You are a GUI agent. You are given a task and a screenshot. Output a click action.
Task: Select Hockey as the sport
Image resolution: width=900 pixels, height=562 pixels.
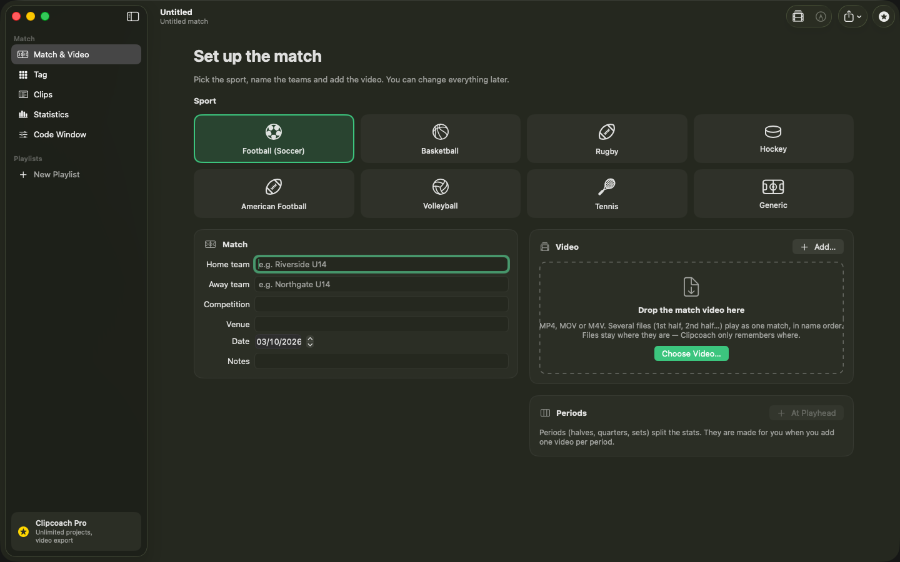coord(773,138)
